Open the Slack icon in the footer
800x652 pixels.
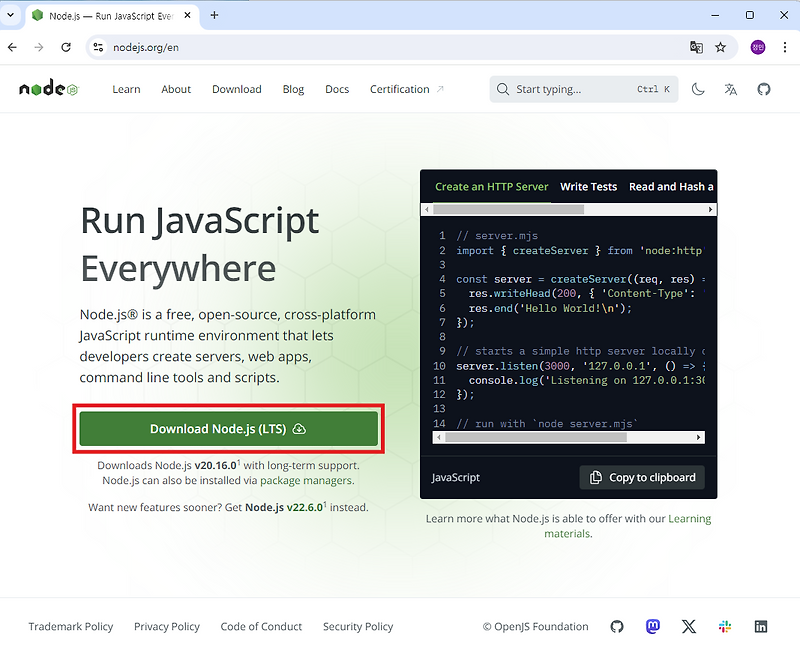point(725,626)
